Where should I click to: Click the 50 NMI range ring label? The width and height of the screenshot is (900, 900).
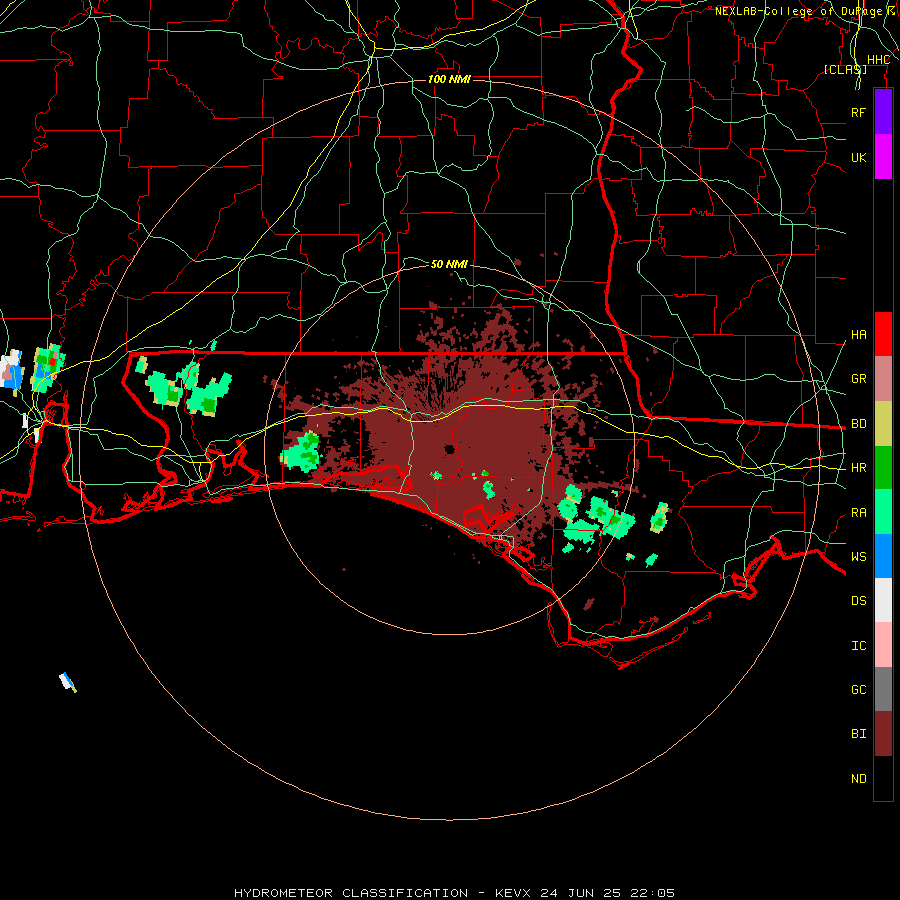click(449, 264)
